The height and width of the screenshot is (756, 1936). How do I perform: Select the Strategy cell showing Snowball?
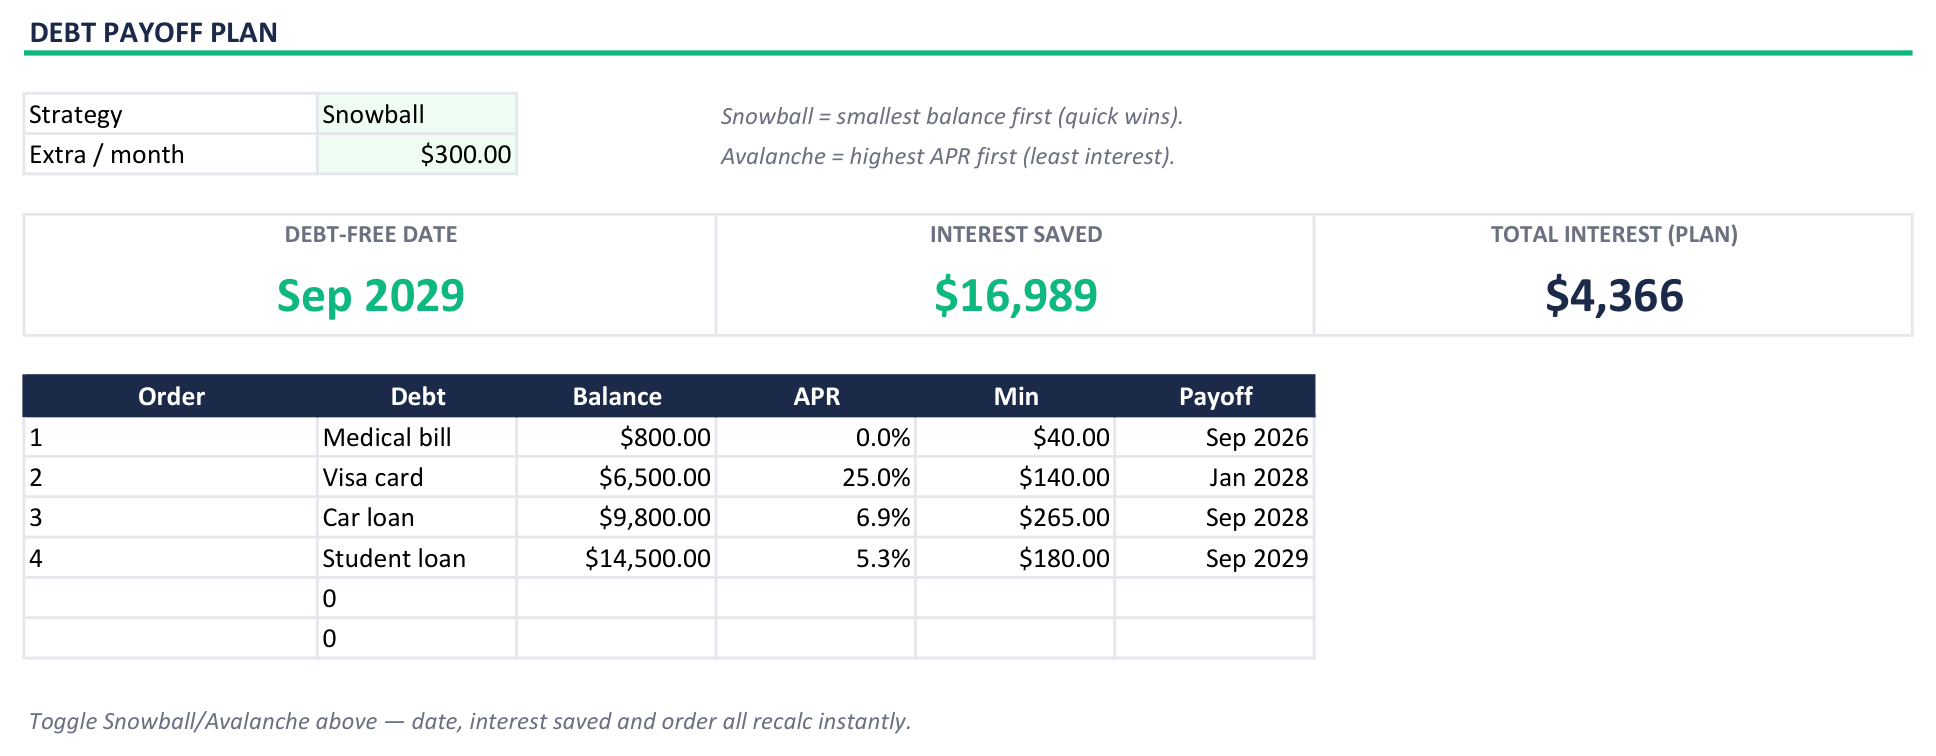417,114
